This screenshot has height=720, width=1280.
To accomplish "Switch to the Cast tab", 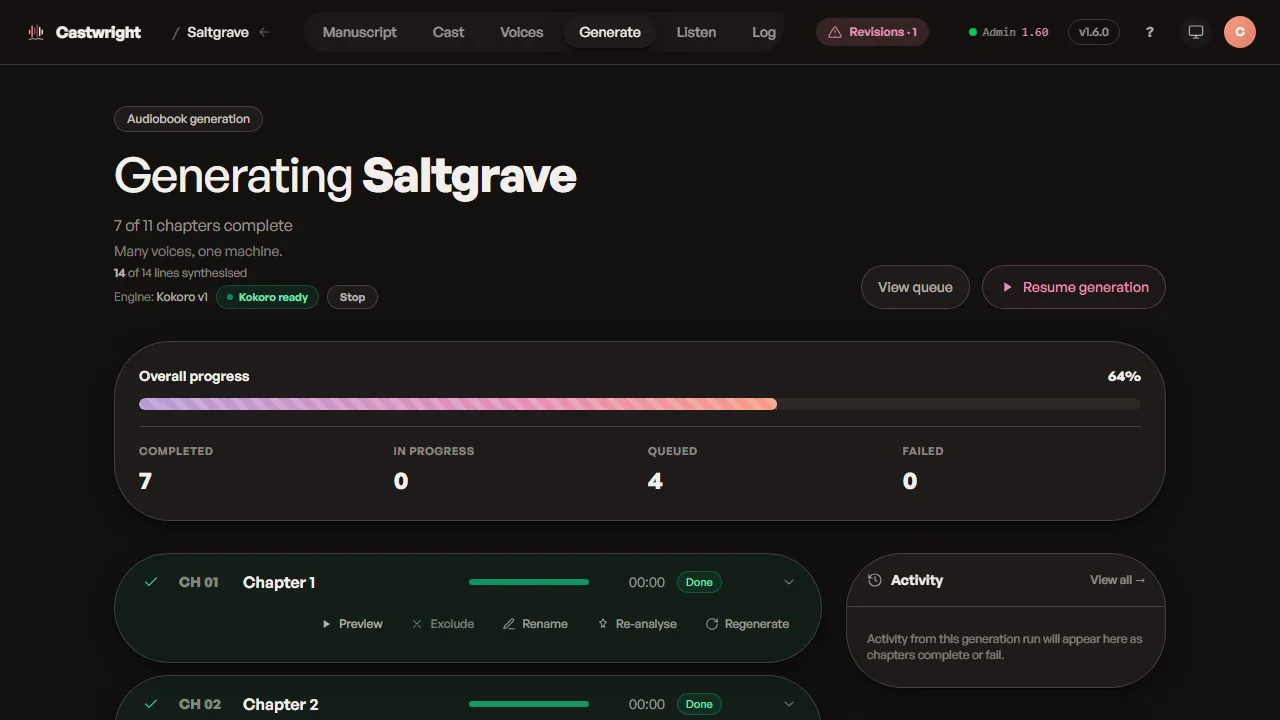I will (448, 32).
